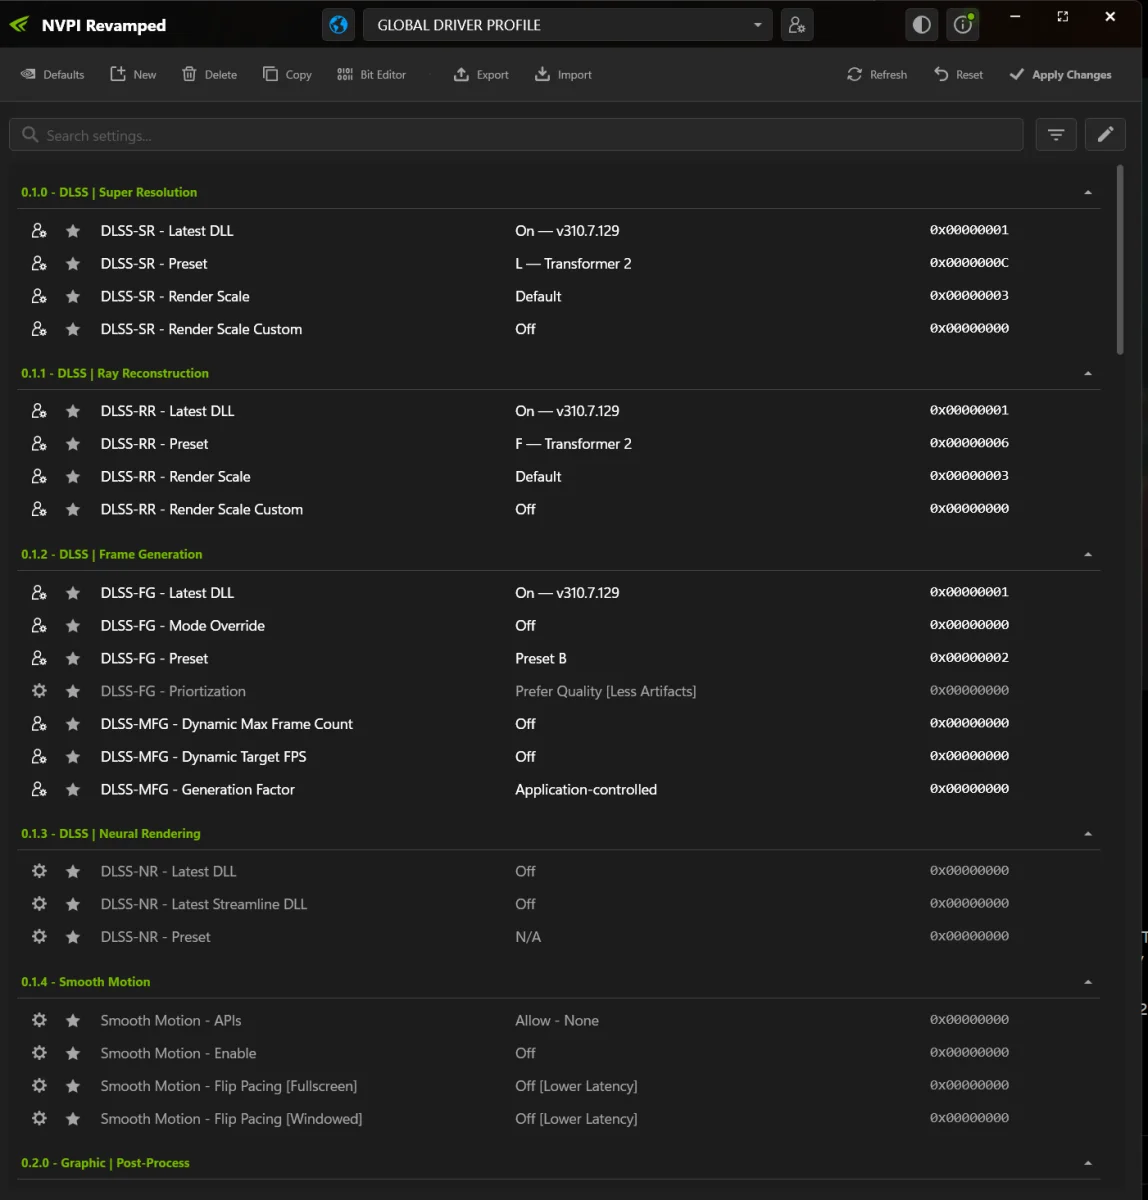1148x1200 pixels.
Task: Toggle the light/dark theme button
Action: coord(922,25)
